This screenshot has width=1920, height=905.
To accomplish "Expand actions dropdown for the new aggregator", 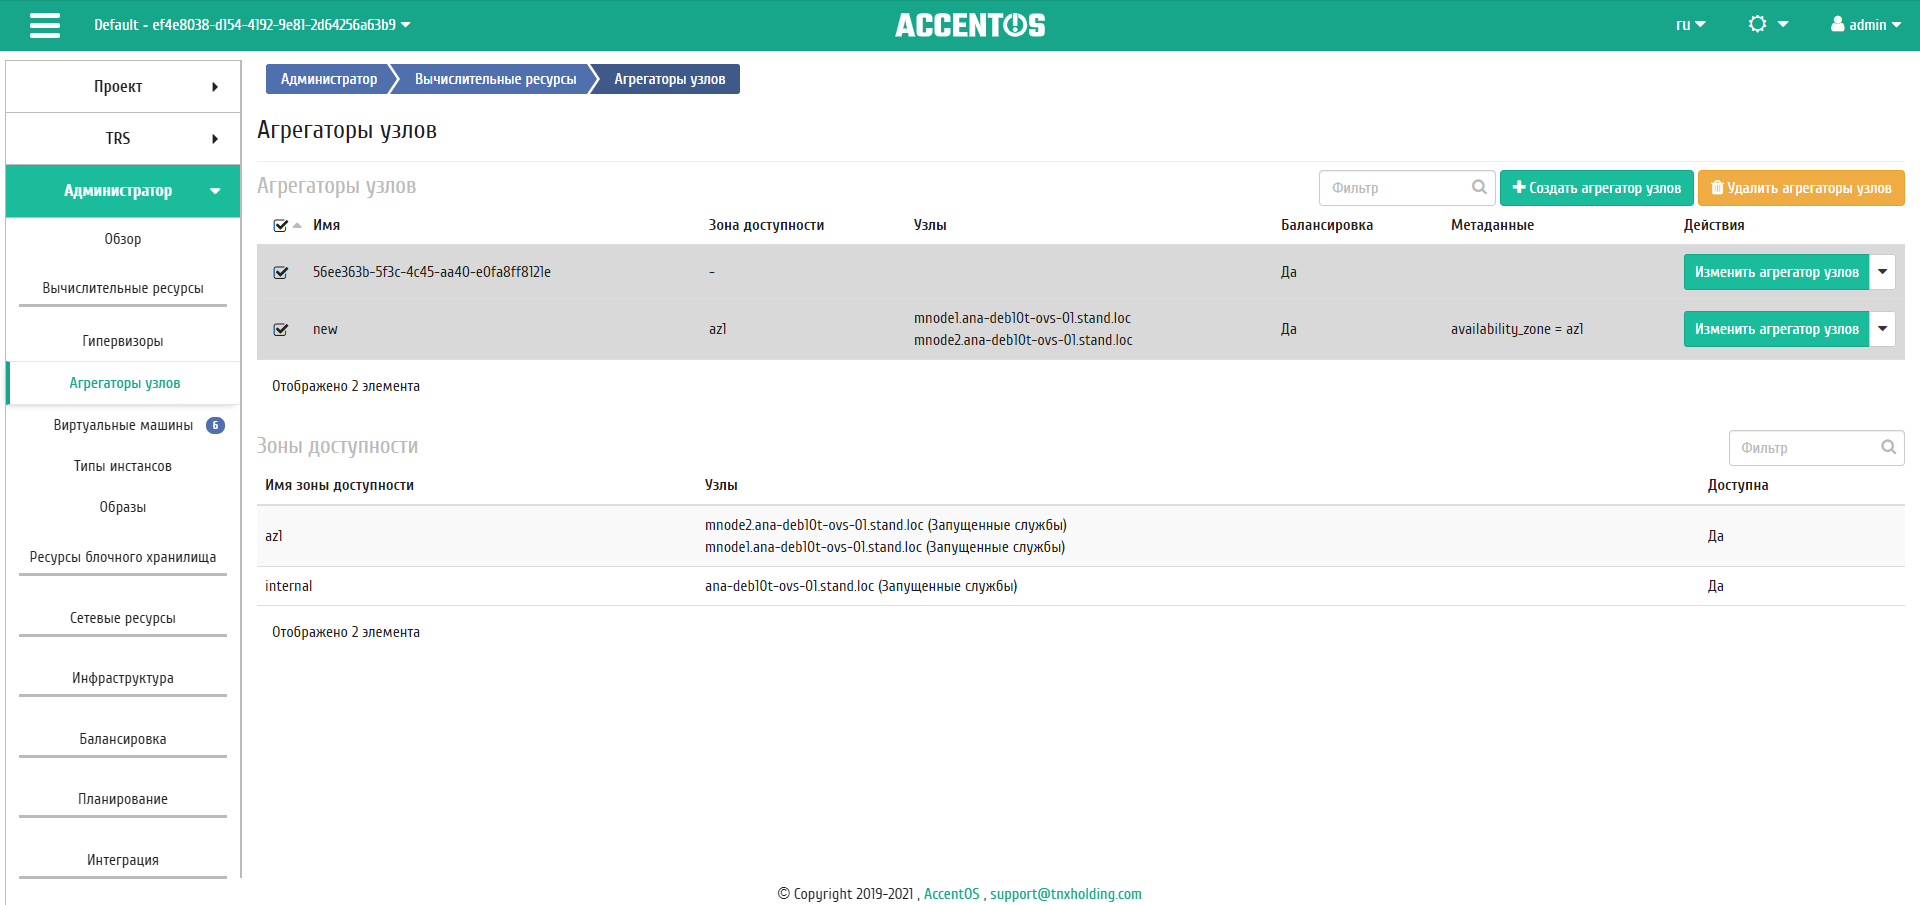I will [1882, 329].
